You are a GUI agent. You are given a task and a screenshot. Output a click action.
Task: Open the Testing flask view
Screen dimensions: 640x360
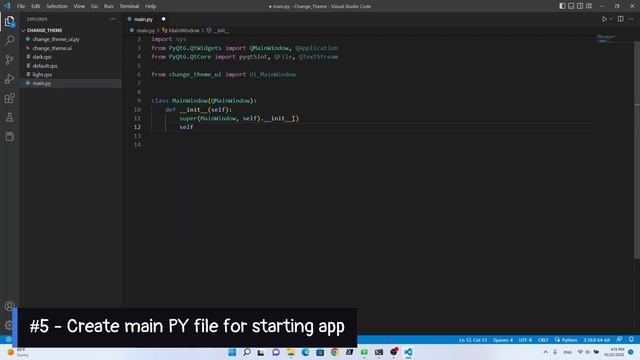(9, 117)
